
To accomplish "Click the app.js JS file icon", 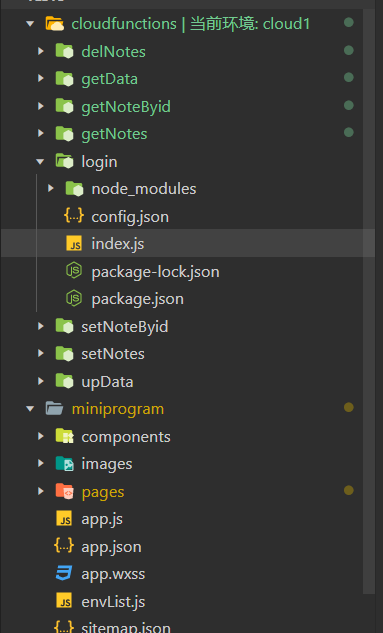I will pyautogui.click(x=64, y=519).
